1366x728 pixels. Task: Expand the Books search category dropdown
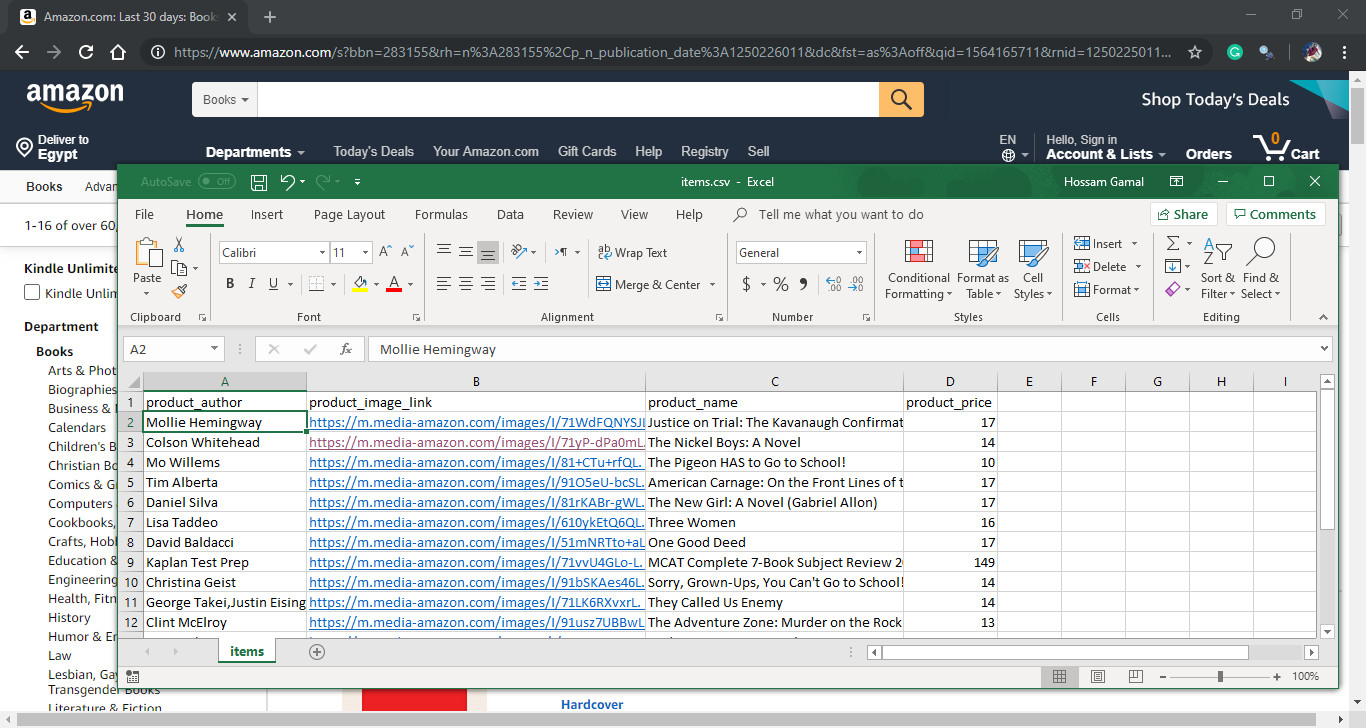click(x=224, y=99)
